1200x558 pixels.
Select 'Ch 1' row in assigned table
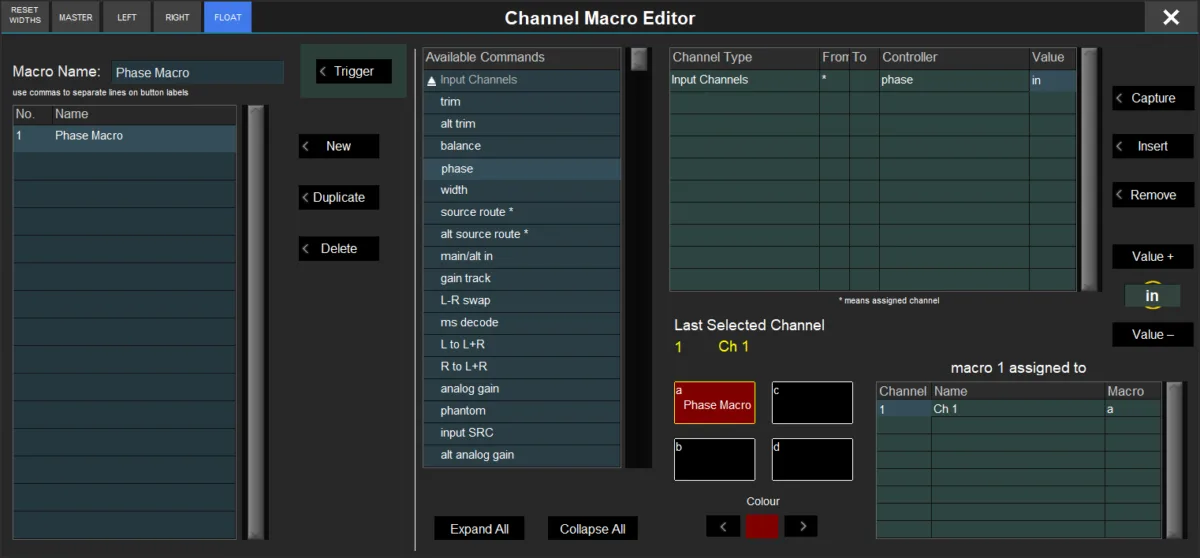point(1018,409)
